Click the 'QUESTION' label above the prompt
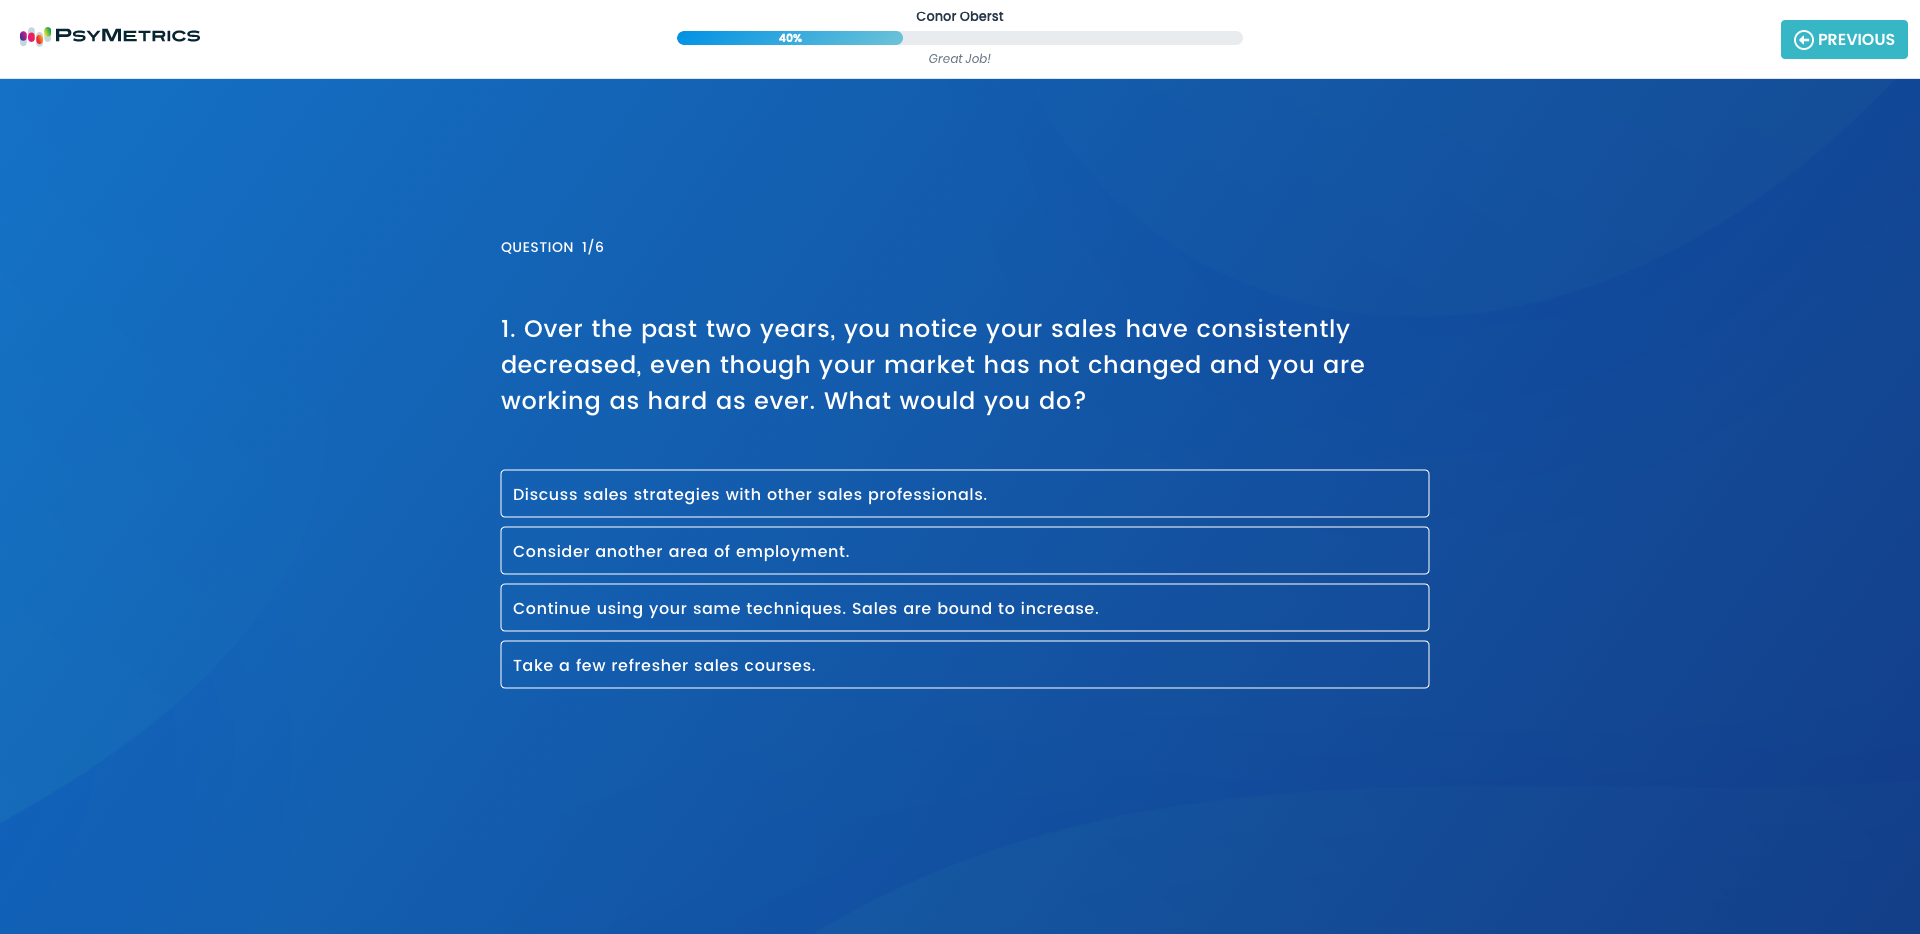Viewport: 1920px width, 934px height. (537, 247)
